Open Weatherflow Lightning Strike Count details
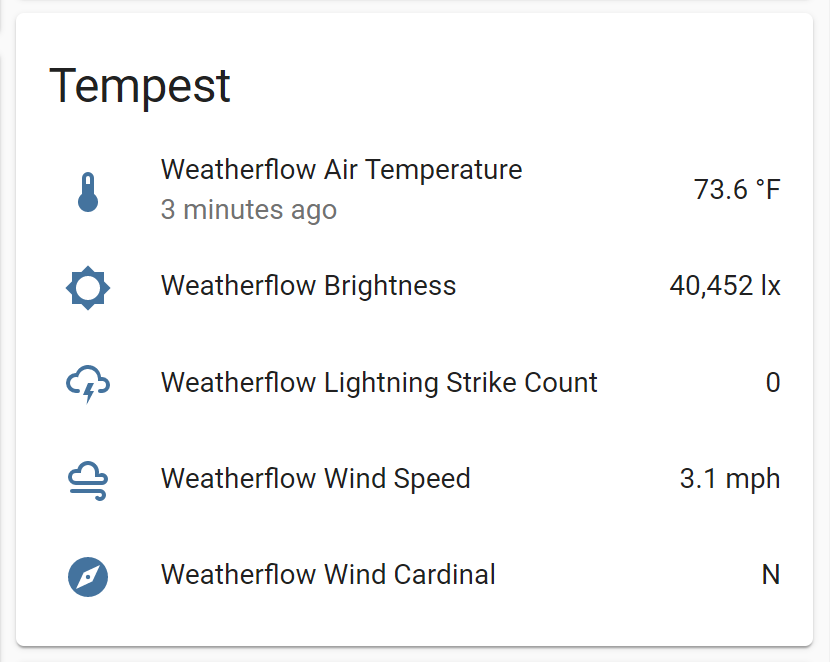The width and height of the screenshot is (830, 662). point(379,383)
